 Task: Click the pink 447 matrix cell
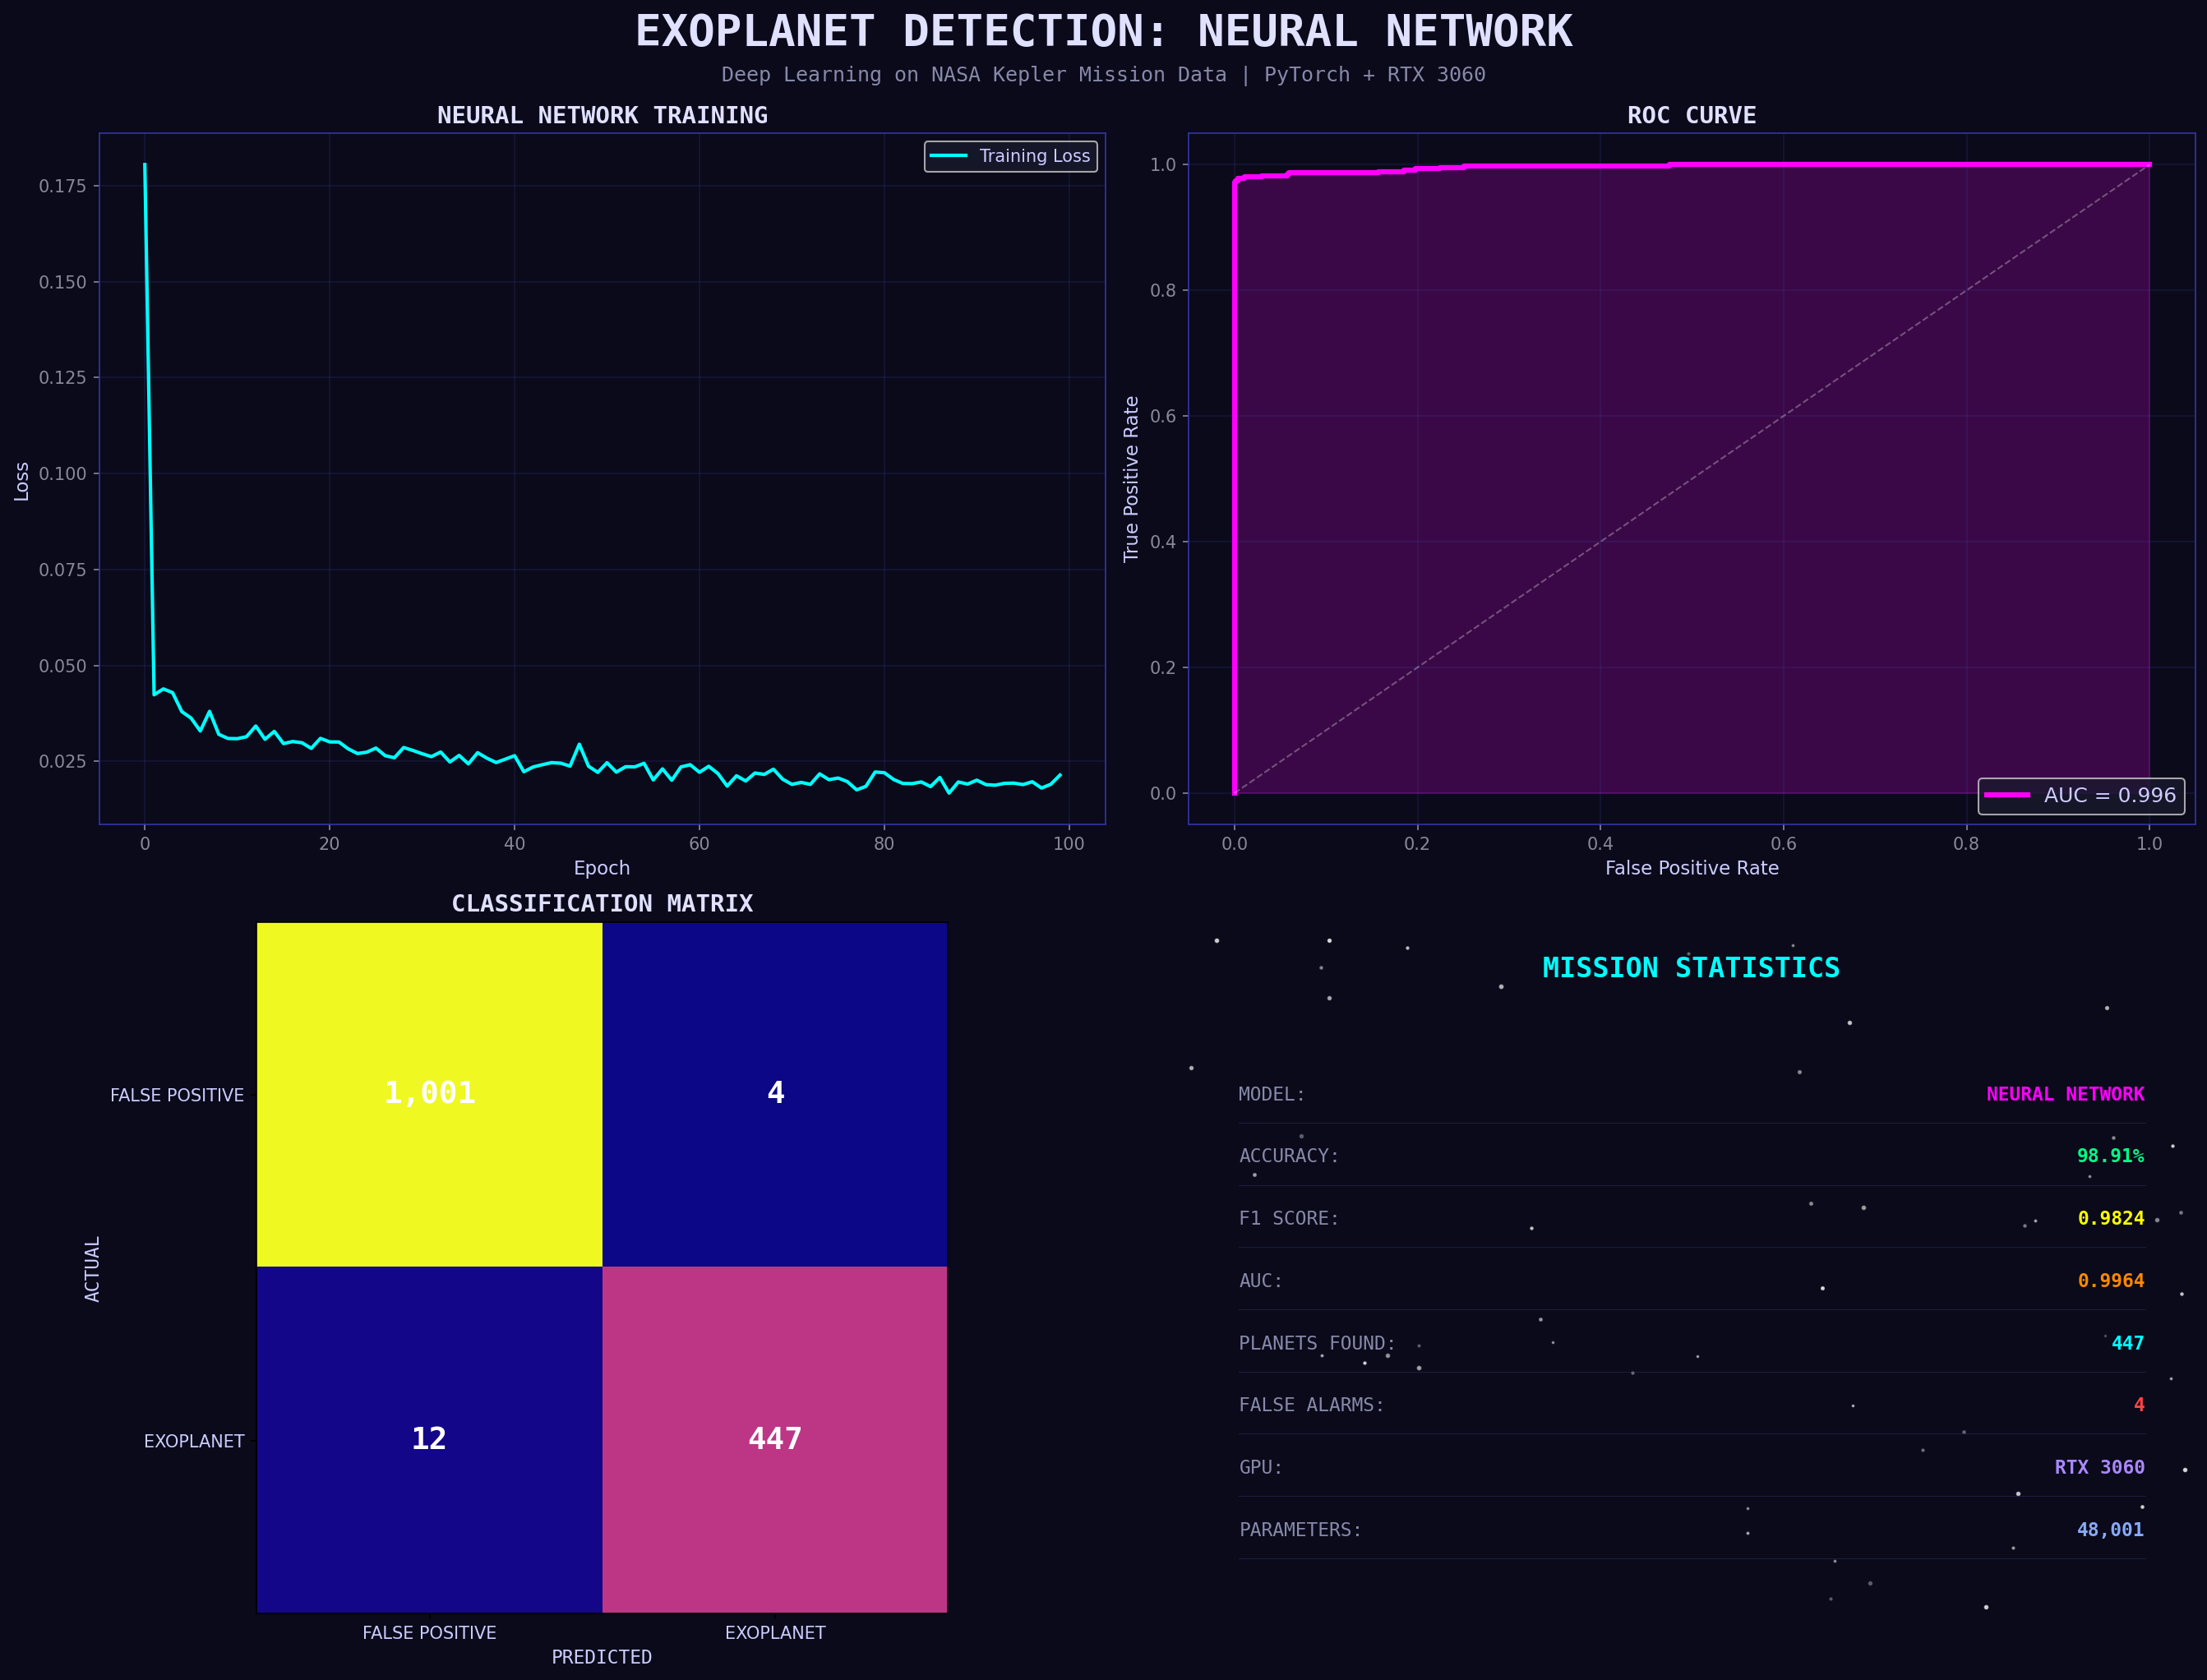(774, 1438)
